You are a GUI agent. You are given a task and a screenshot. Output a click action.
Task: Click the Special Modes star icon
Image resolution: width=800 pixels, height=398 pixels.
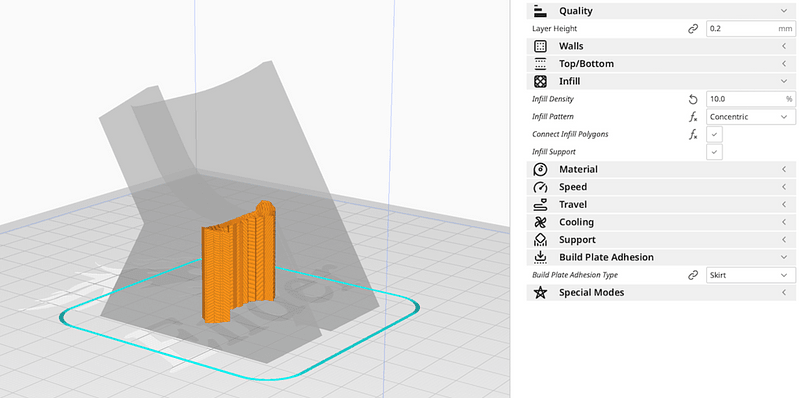pos(540,292)
